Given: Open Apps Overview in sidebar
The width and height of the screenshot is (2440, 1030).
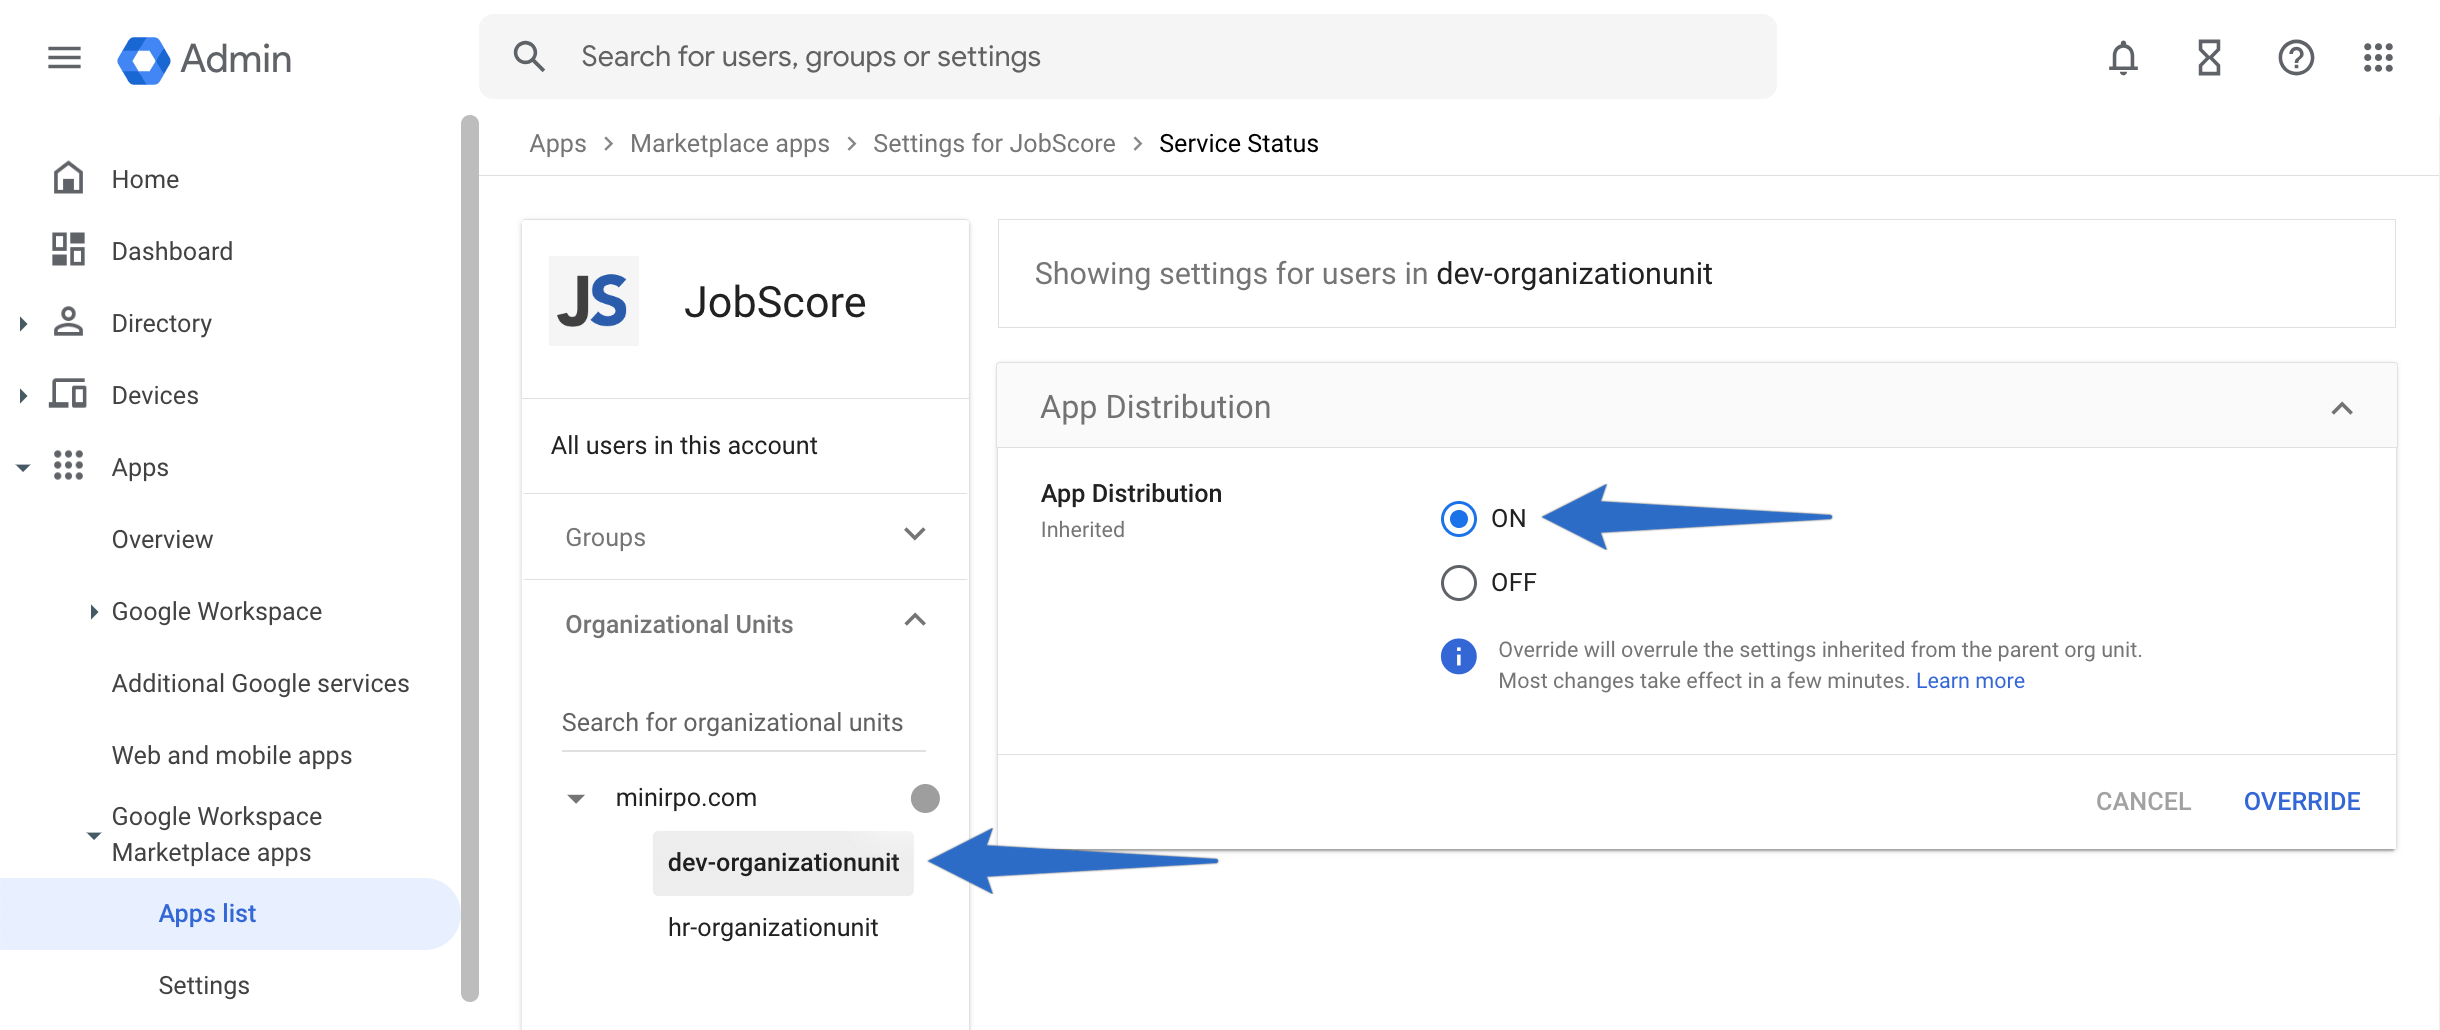Looking at the screenshot, I should 162,539.
